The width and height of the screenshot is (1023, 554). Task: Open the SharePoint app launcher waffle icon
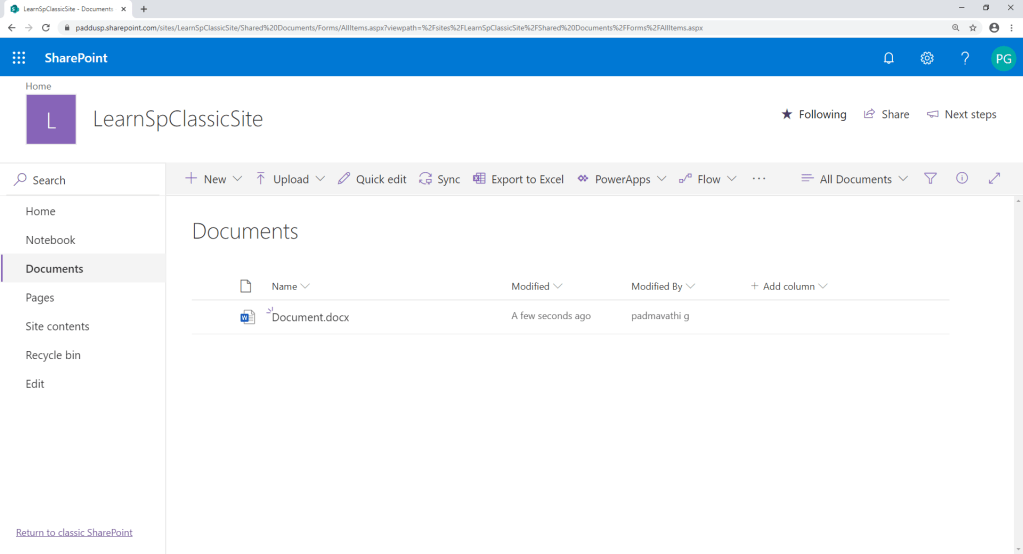pyautogui.click(x=19, y=58)
